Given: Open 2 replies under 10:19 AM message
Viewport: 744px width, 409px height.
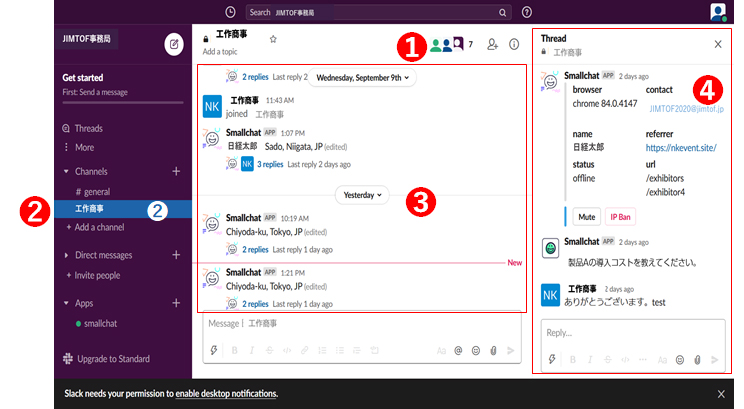Looking at the screenshot, I should point(255,250).
